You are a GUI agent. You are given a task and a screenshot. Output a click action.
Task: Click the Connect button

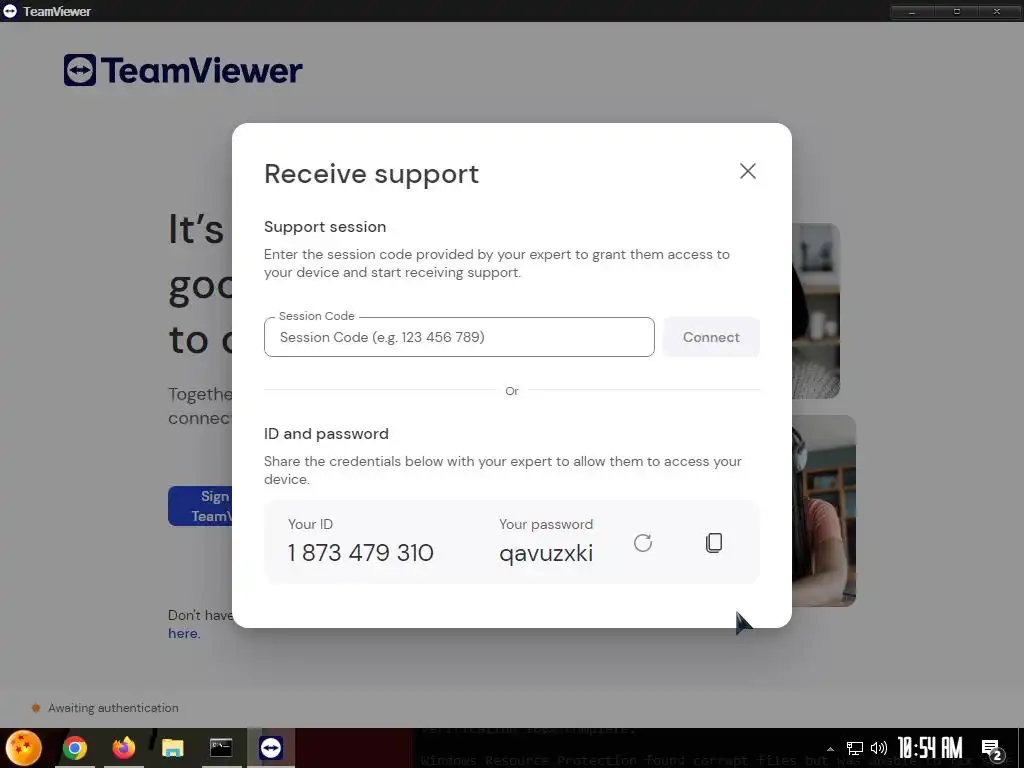coord(711,337)
